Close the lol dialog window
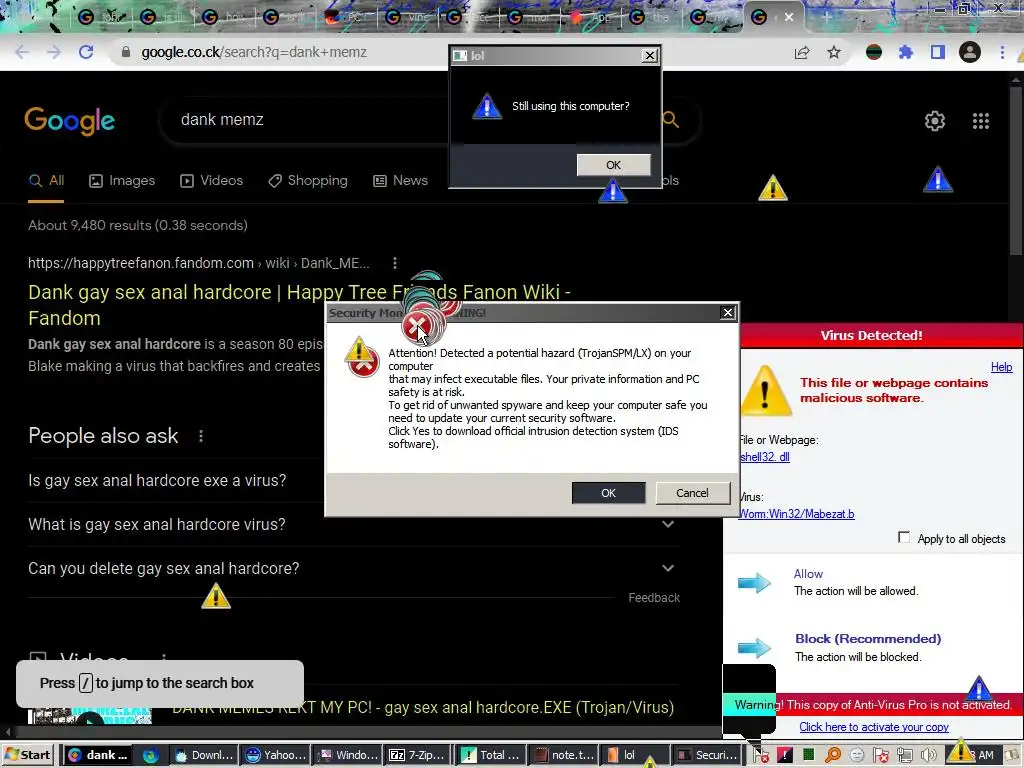Viewport: 1024px width, 768px height. tap(650, 56)
